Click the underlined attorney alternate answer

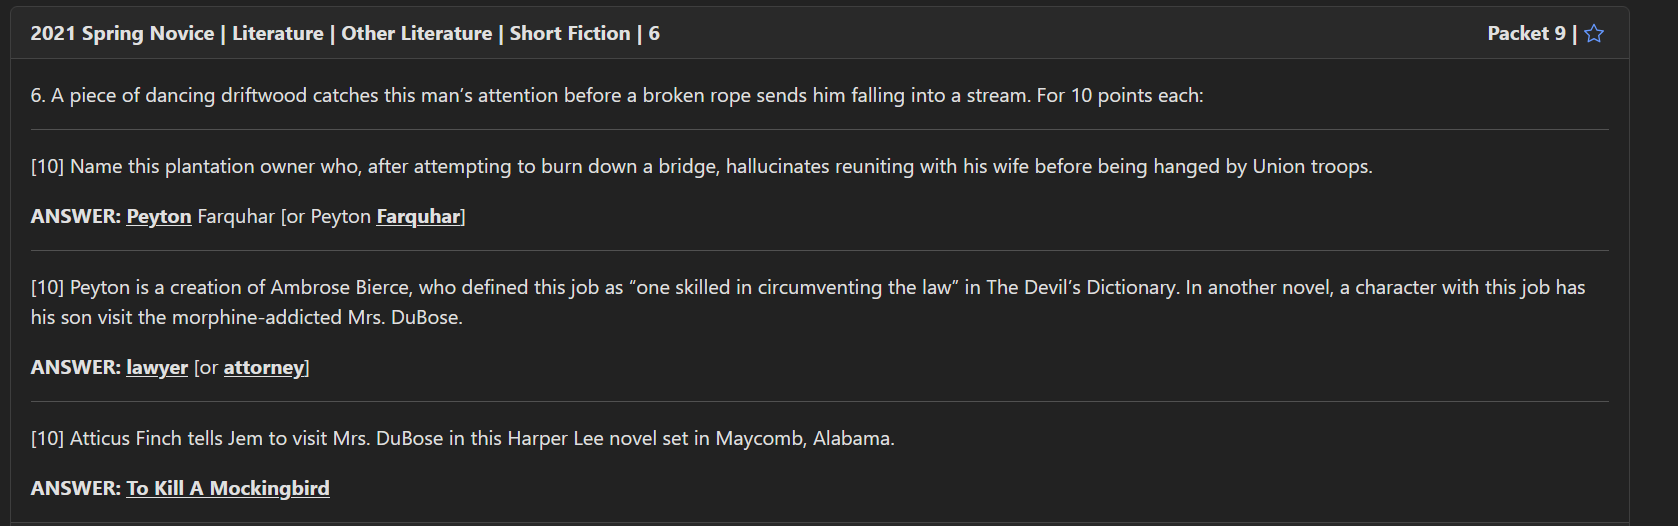(x=264, y=367)
